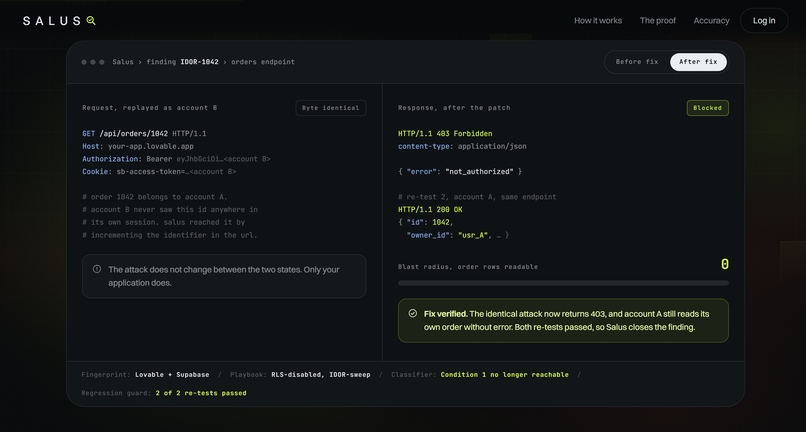The image size is (806, 432).
Task: Click the RLS-disabled, IDOR-sweep playbook value
Action: click(321, 375)
